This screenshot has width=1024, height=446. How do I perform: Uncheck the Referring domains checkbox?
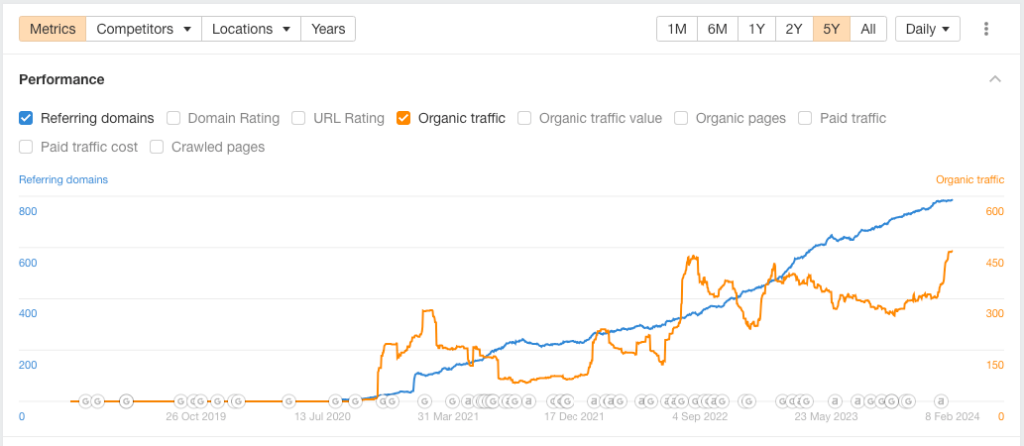pyautogui.click(x=27, y=118)
